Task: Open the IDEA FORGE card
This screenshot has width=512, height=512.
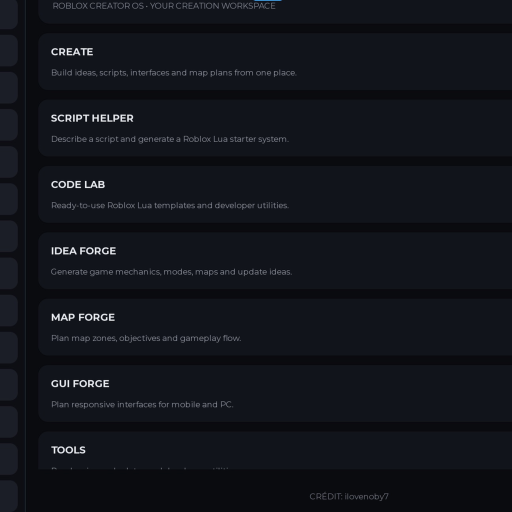Action: [x=275, y=261]
